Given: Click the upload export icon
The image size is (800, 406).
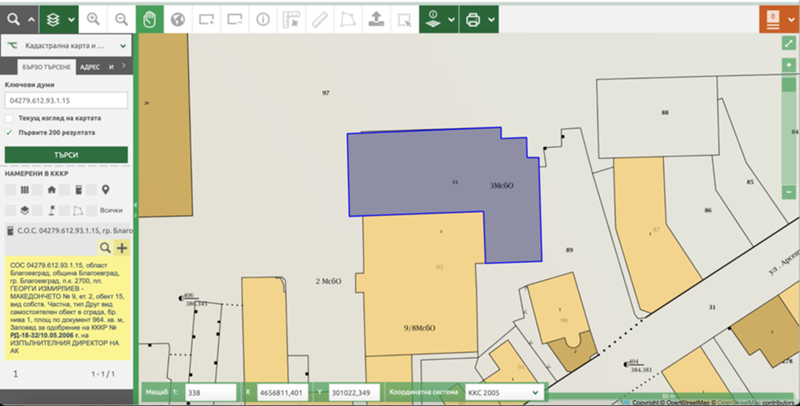Looking at the screenshot, I should click(375, 19).
